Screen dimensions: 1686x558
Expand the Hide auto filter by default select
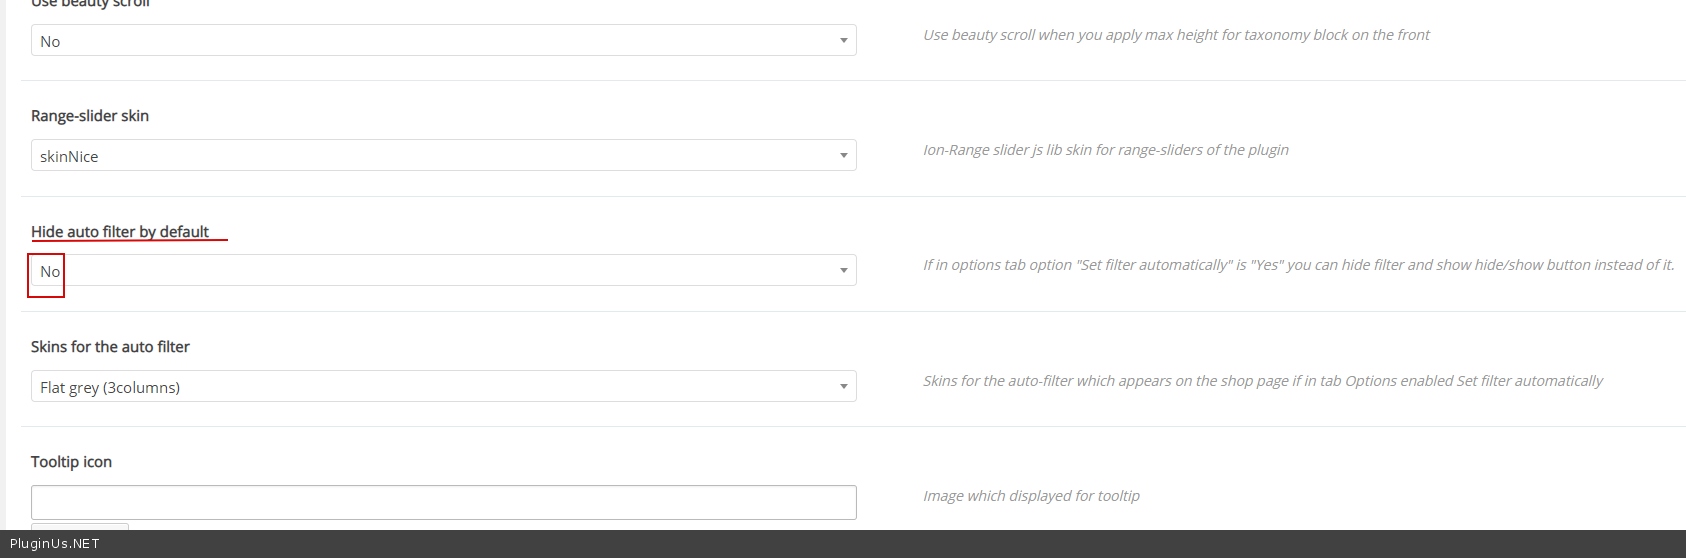(x=443, y=271)
